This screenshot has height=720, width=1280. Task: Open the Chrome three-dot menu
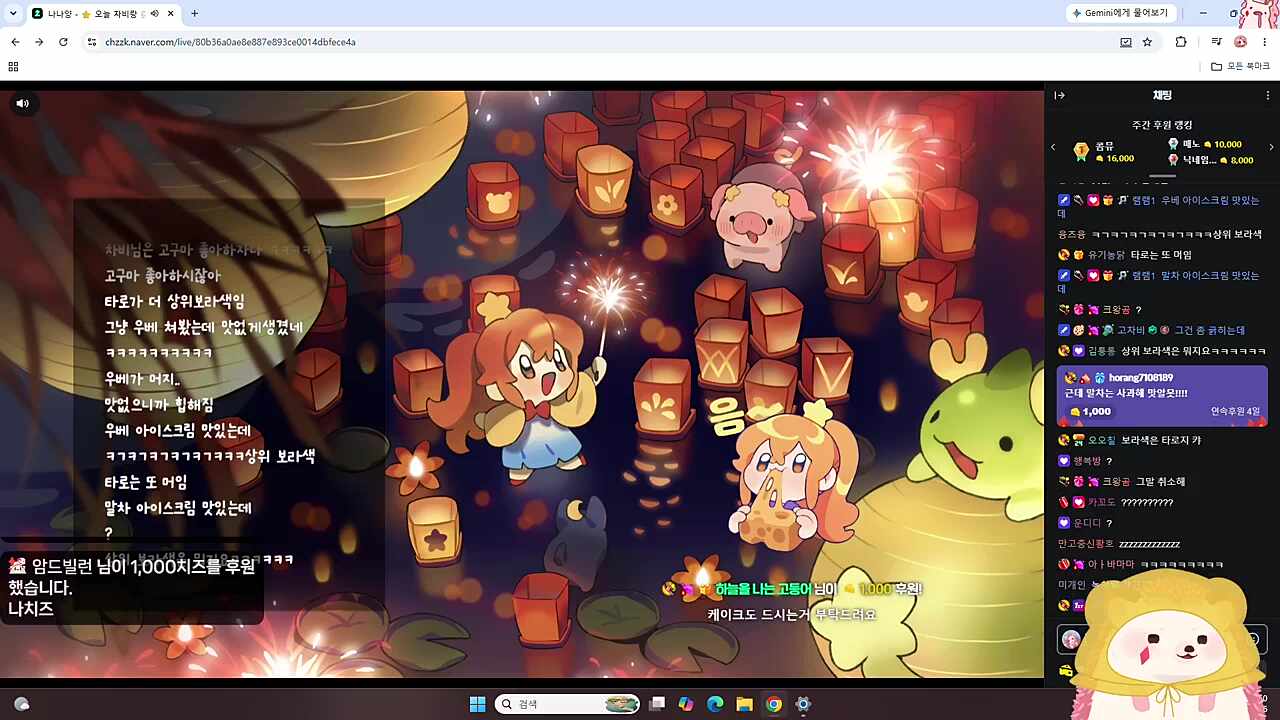1265,42
